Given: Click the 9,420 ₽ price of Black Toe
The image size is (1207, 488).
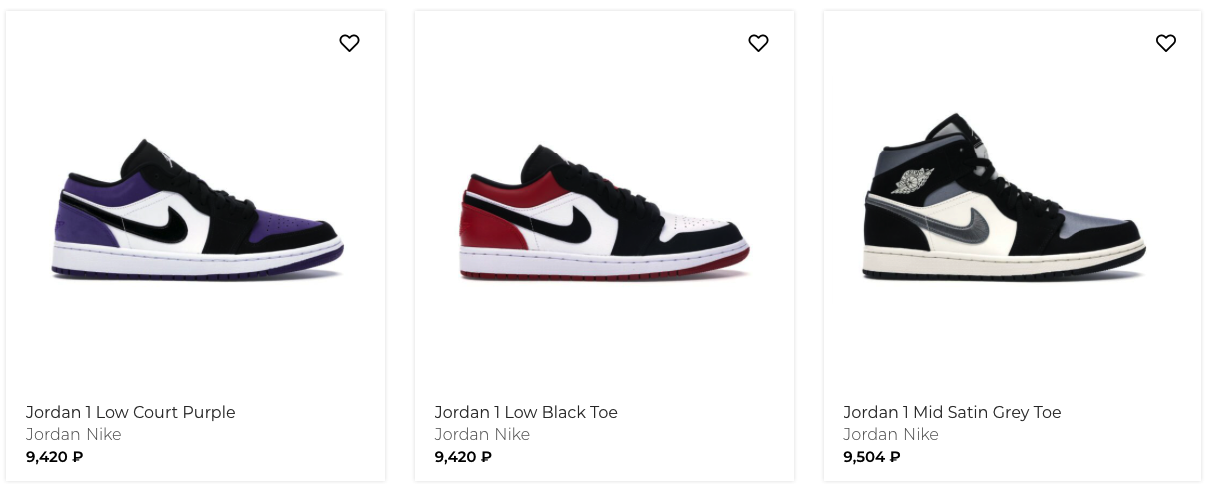Looking at the screenshot, I should [463, 457].
